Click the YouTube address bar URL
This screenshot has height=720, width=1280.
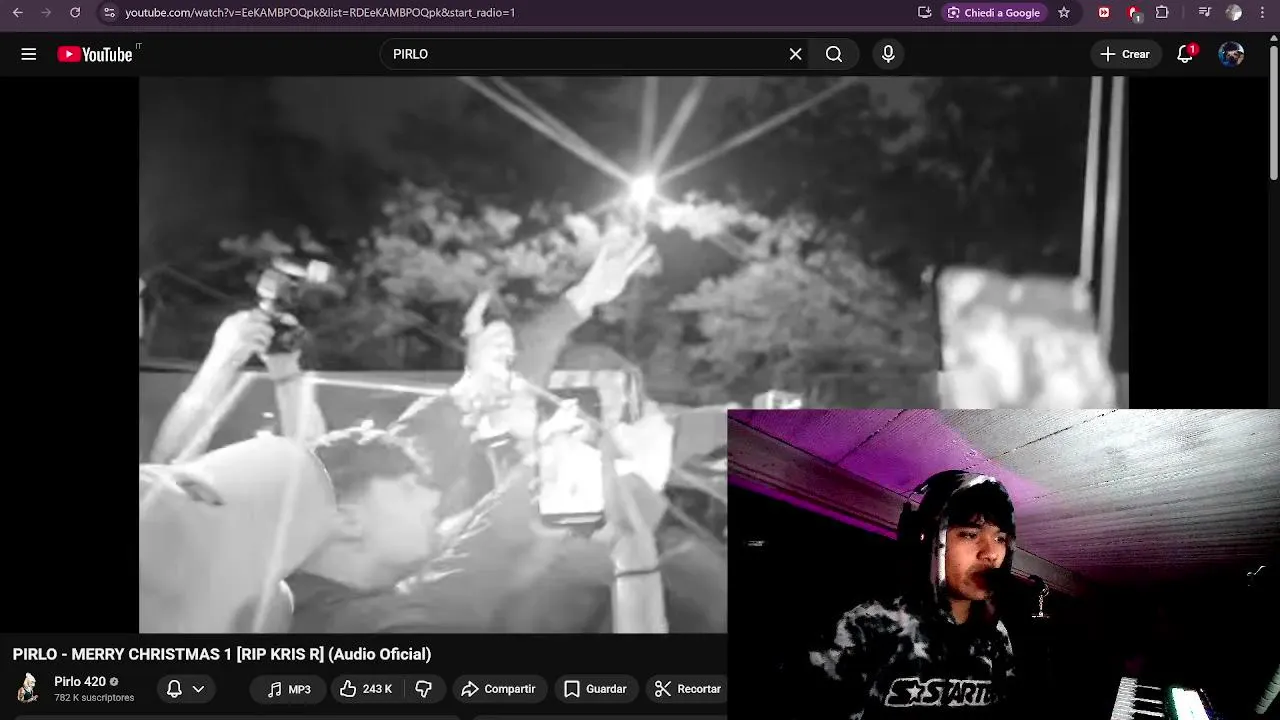click(x=320, y=12)
